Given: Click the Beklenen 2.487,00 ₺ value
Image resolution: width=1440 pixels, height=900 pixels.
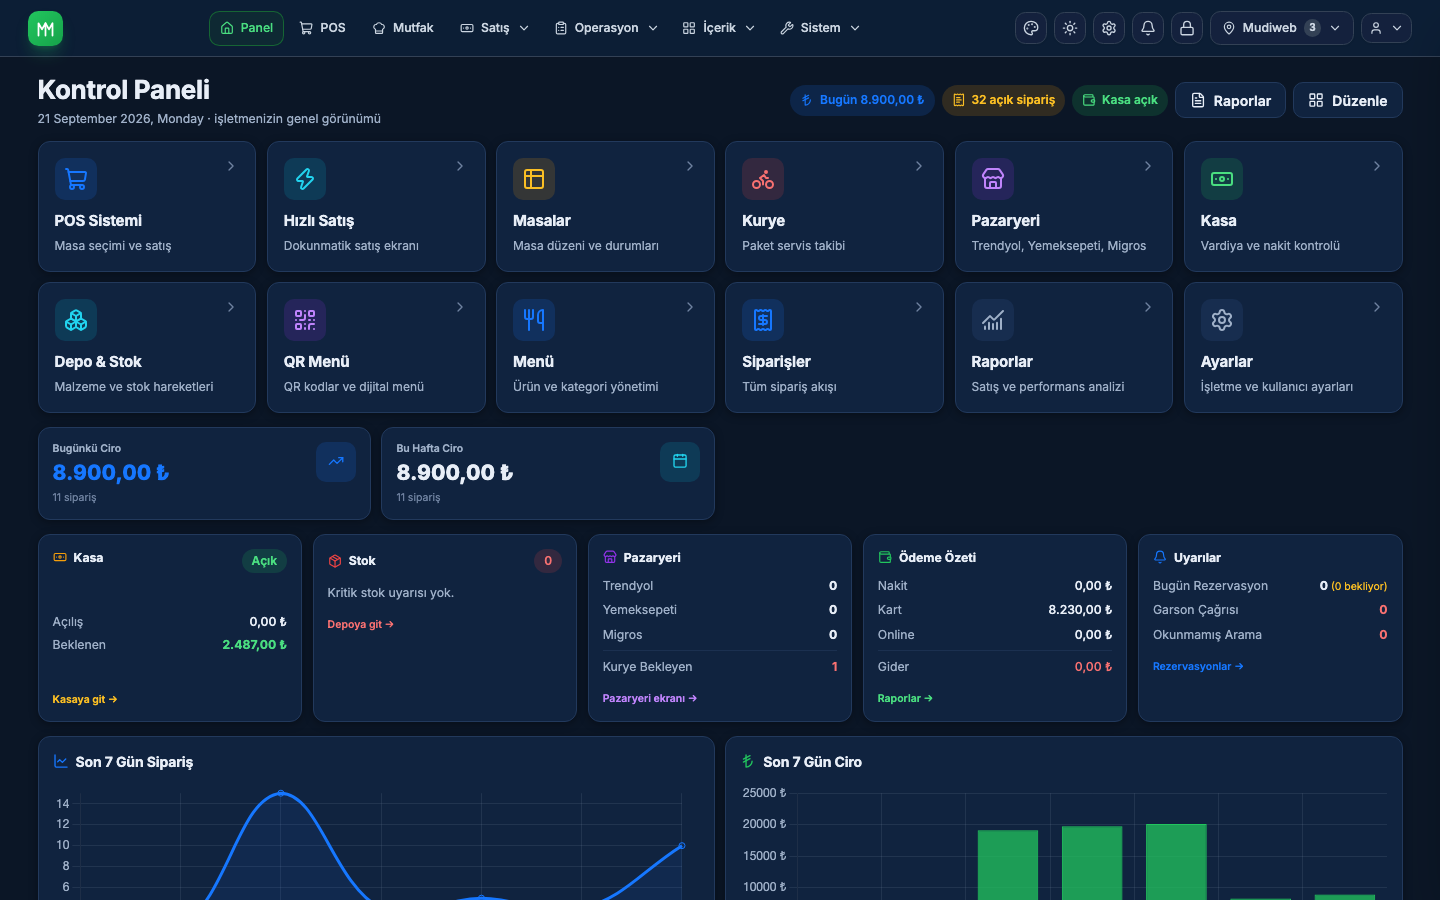Looking at the screenshot, I should 254,645.
